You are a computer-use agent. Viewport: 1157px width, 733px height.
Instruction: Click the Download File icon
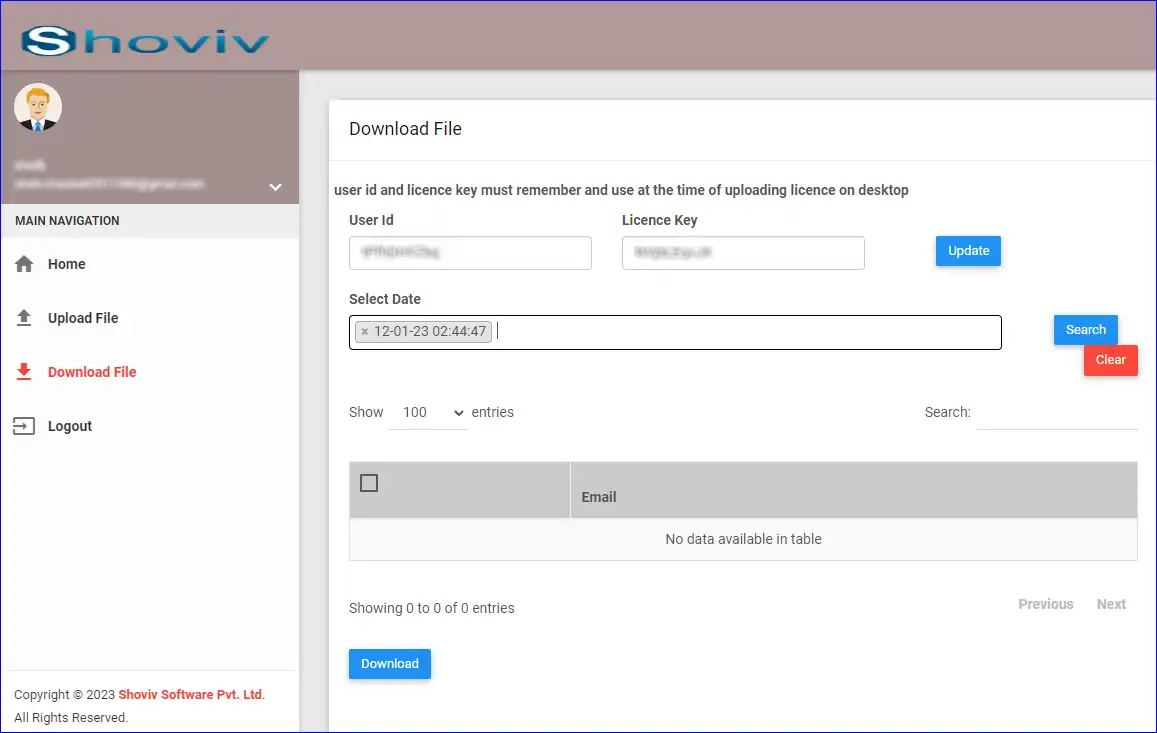[25, 371]
